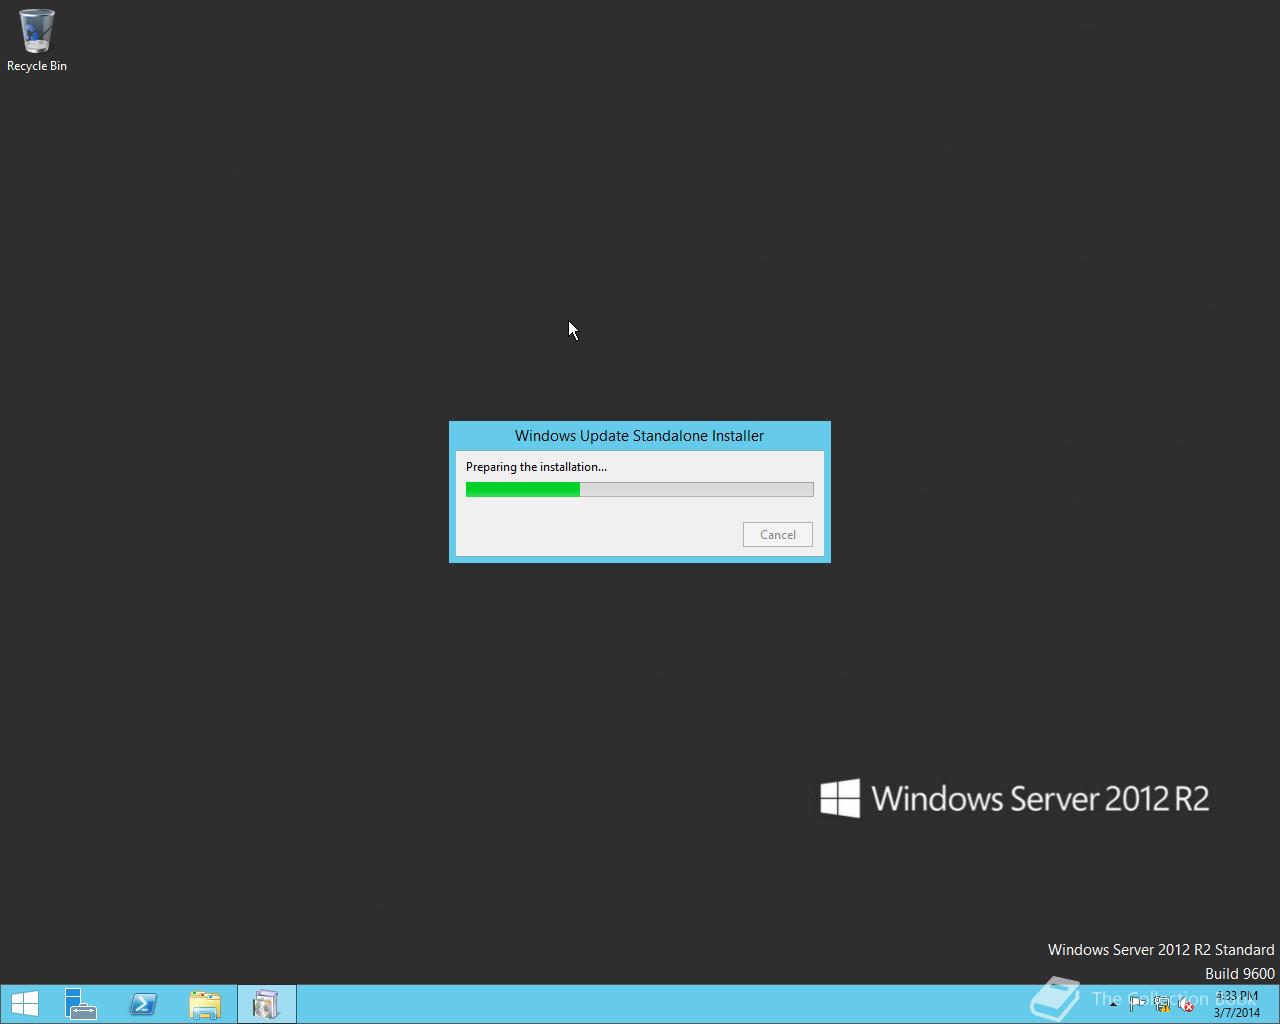The width and height of the screenshot is (1280, 1024).
Task: Select the Windows Update installer taskbar item
Action: point(266,1004)
